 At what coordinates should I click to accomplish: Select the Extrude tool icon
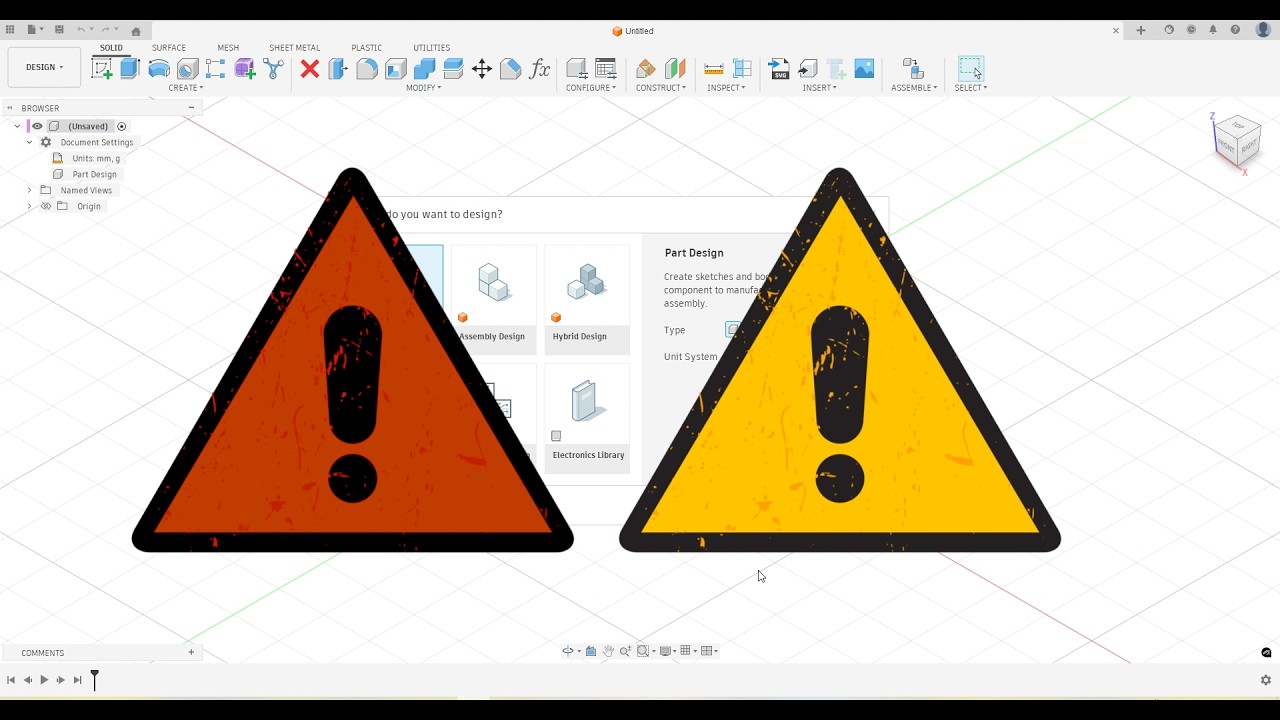point(130,69)
